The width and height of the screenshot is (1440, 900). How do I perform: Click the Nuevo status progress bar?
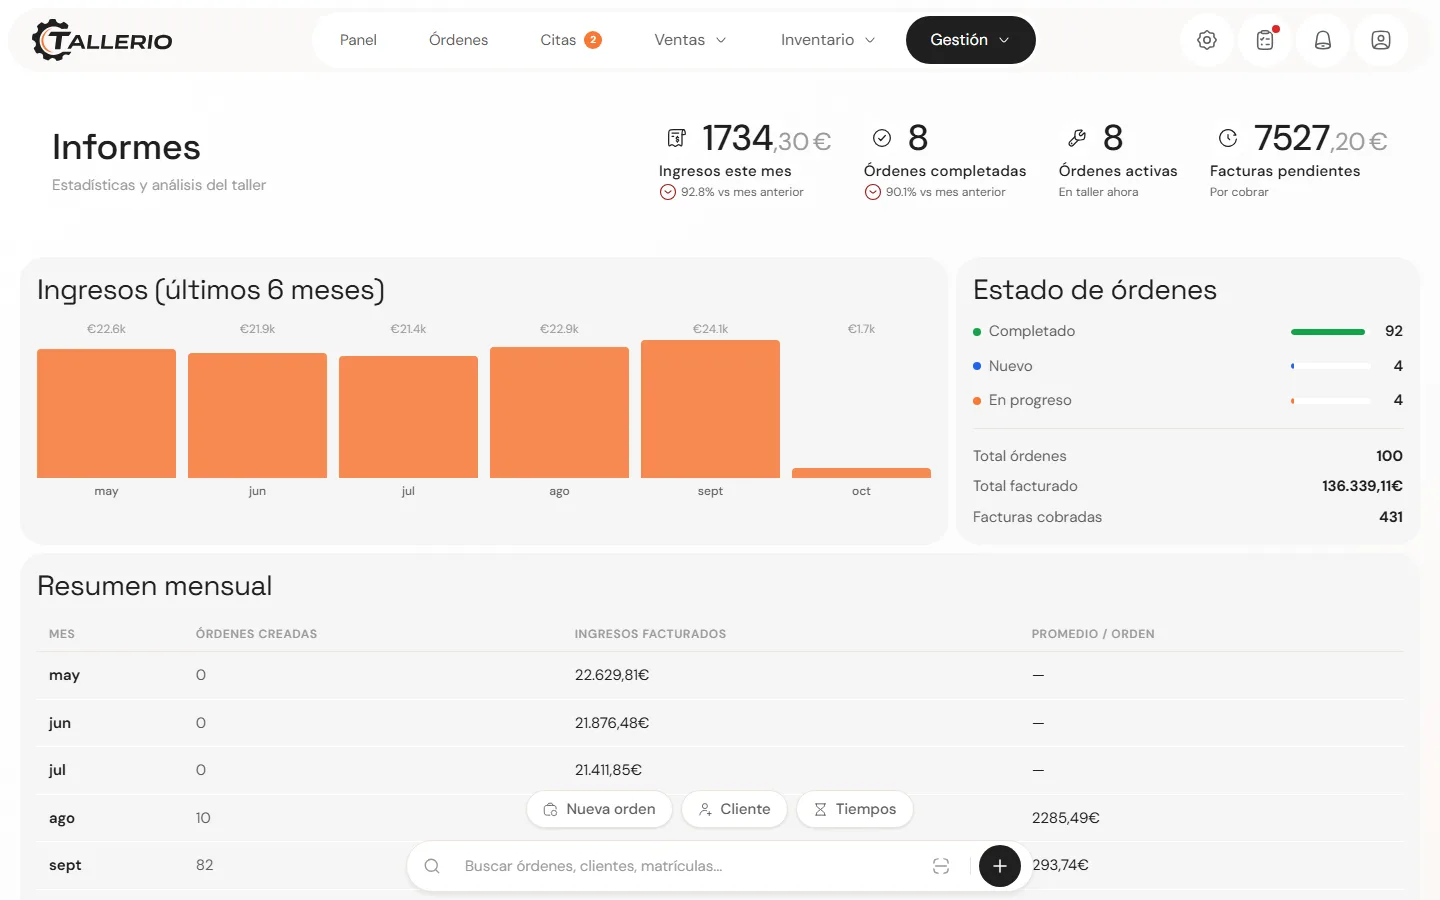(x=1331, y=366)
